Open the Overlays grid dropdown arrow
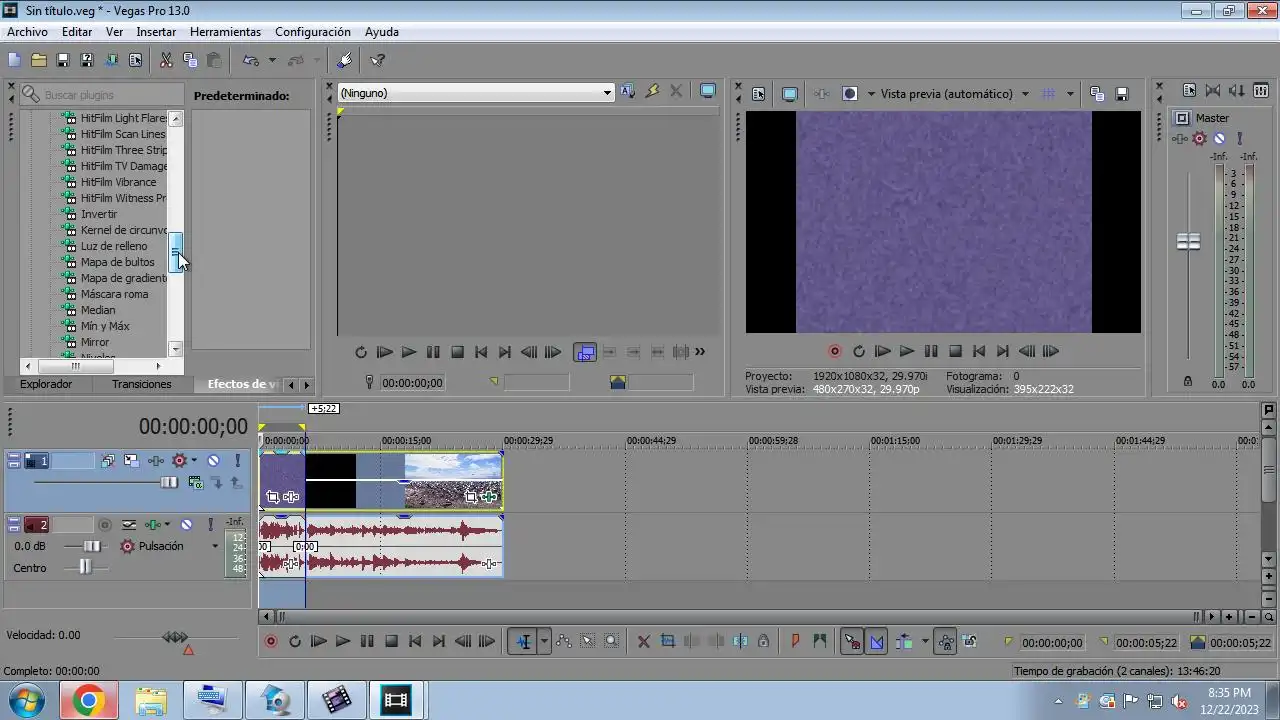The width and height of the screenshot is (1280, 720). point(1070,93)
